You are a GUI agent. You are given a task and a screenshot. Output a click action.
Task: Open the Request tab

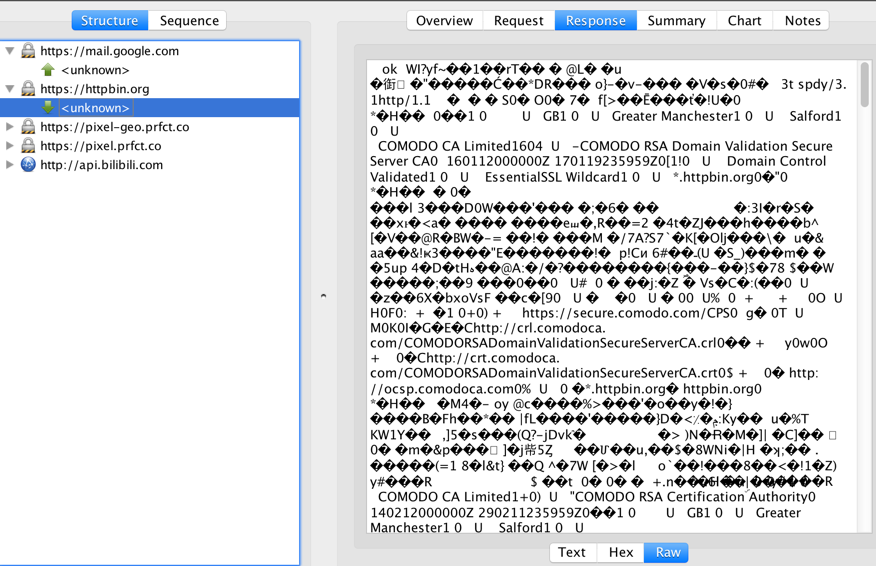click(518, 20)
